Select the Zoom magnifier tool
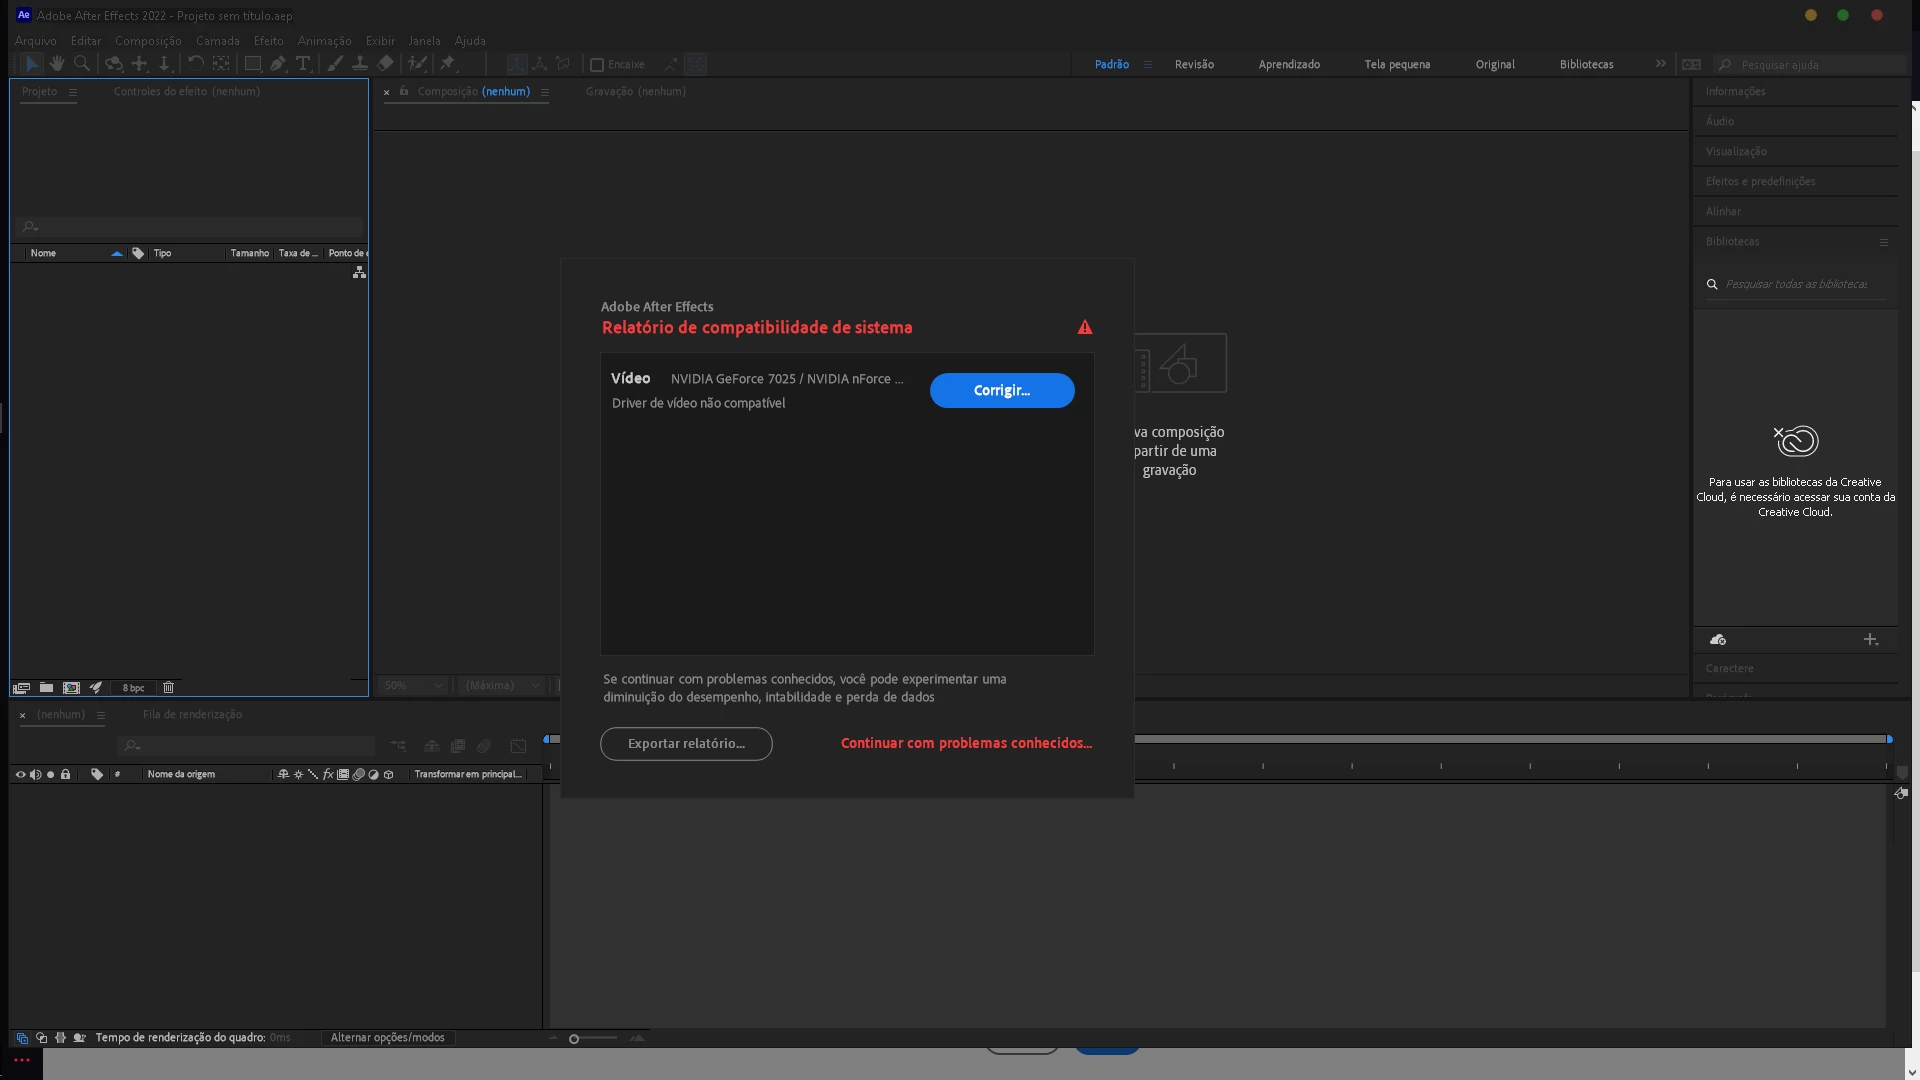Image resolution: width=1920 pixels, height=1080 pixels. pos(82,64)
